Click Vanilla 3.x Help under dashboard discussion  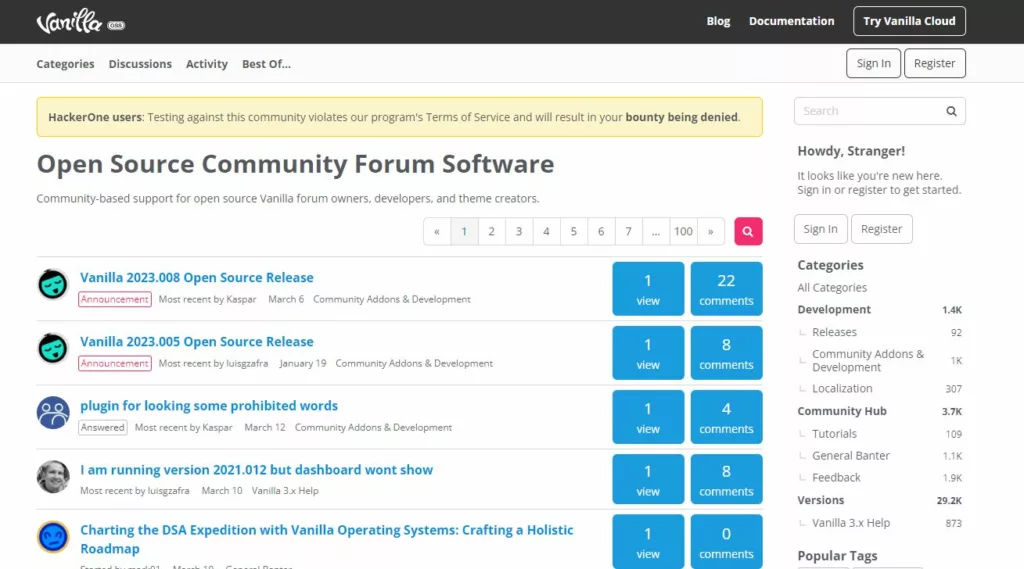pos(285,491)
